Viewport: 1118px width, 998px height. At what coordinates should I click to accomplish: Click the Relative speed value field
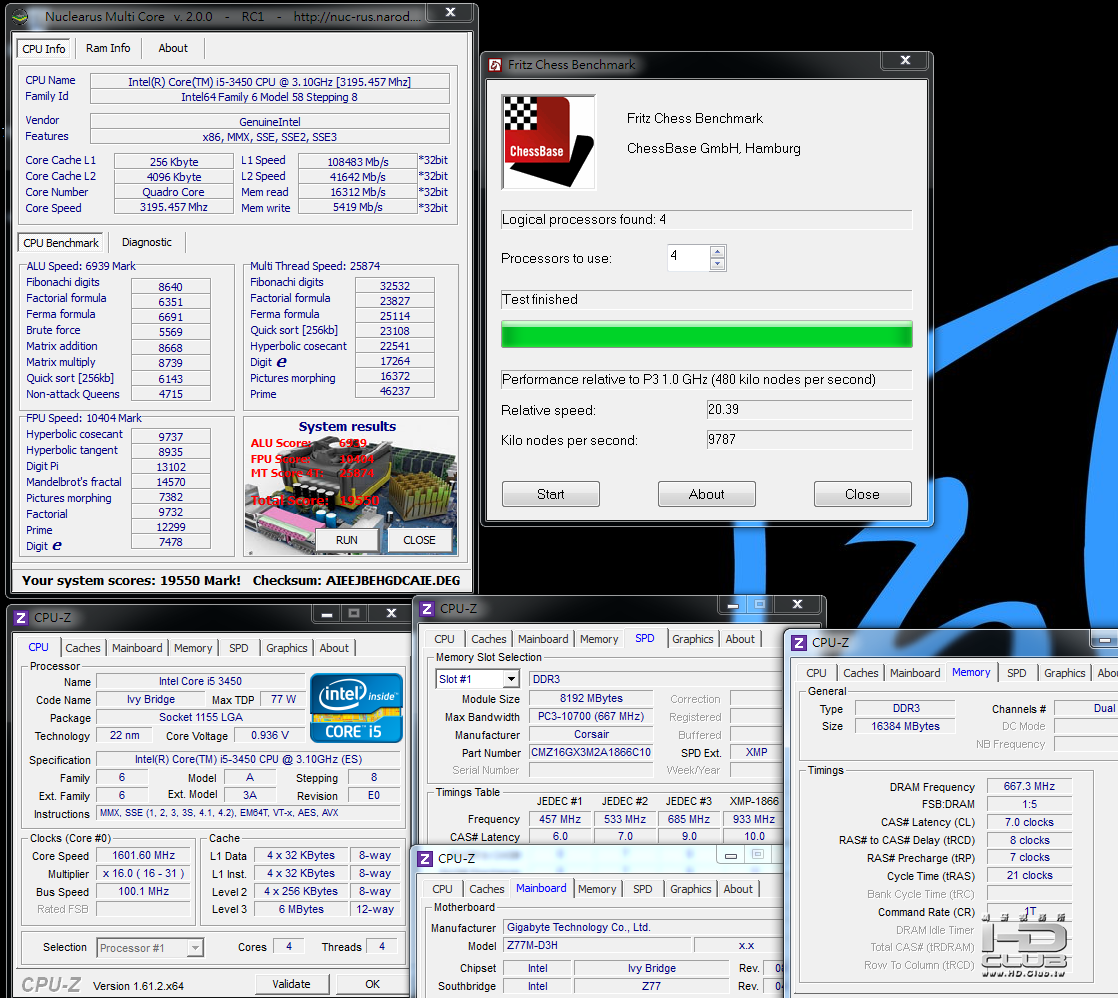809,410
